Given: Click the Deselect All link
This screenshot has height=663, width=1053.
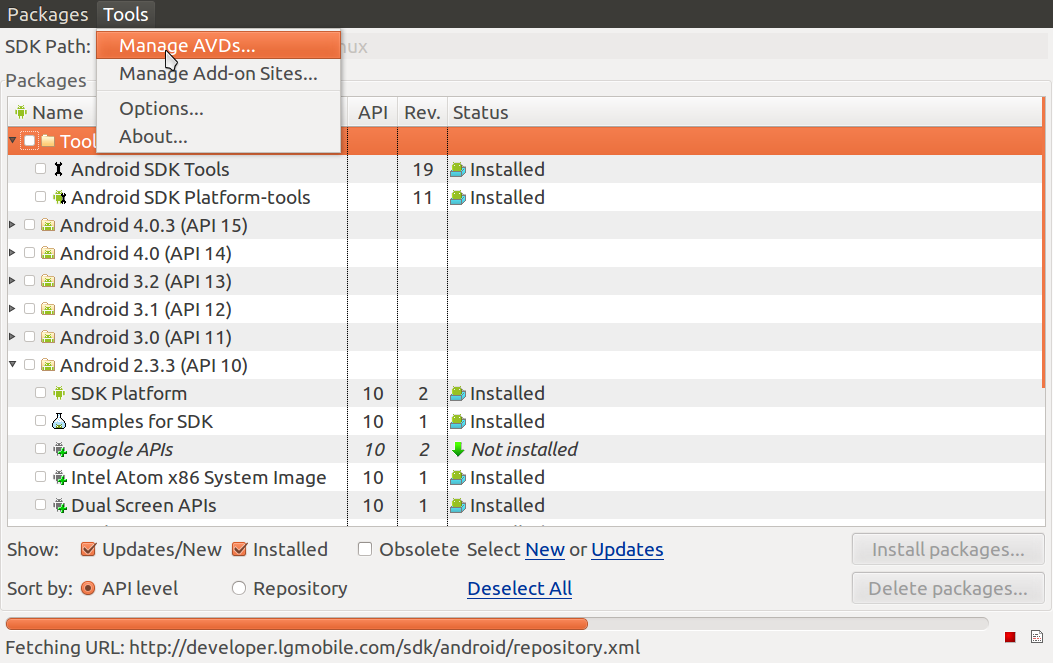Looking at the screenshot, I should pos(520,589).
